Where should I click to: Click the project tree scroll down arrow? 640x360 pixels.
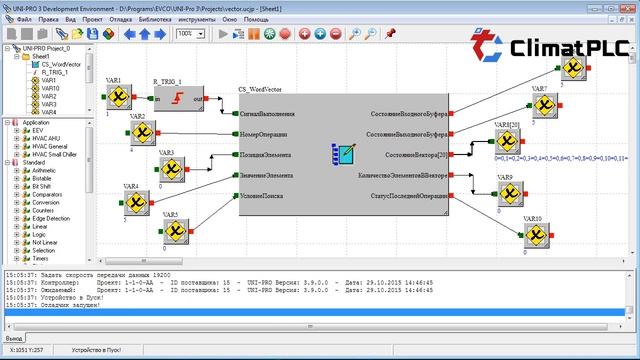[89, 110]
